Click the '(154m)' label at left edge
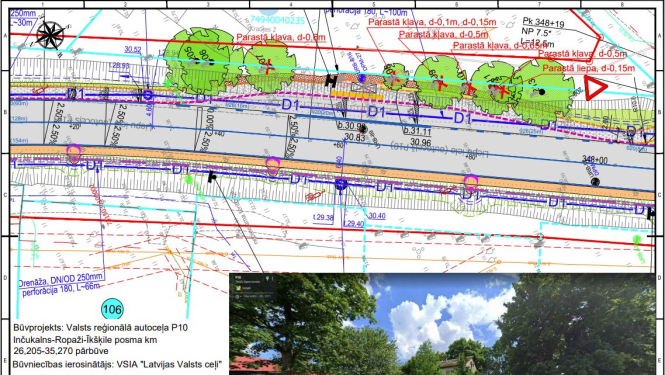 (19, 140)
